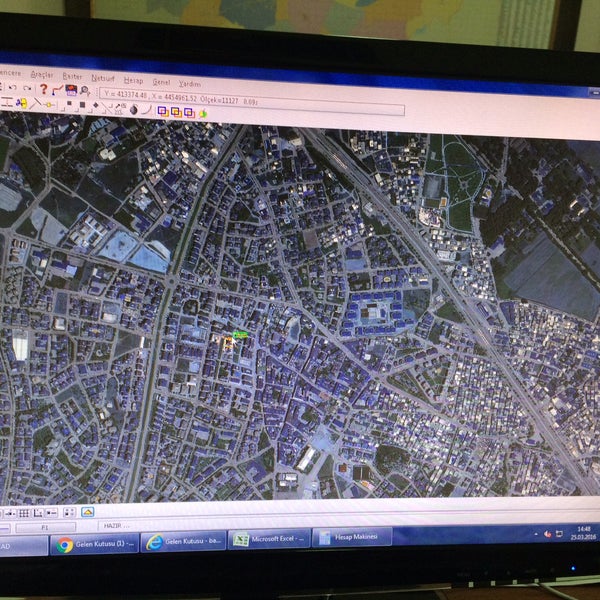Image resolution: width=600 pixels, height=600 pixels.
Task: Click the green-and-yellow pie icon
Action: [x=203, y=114]
